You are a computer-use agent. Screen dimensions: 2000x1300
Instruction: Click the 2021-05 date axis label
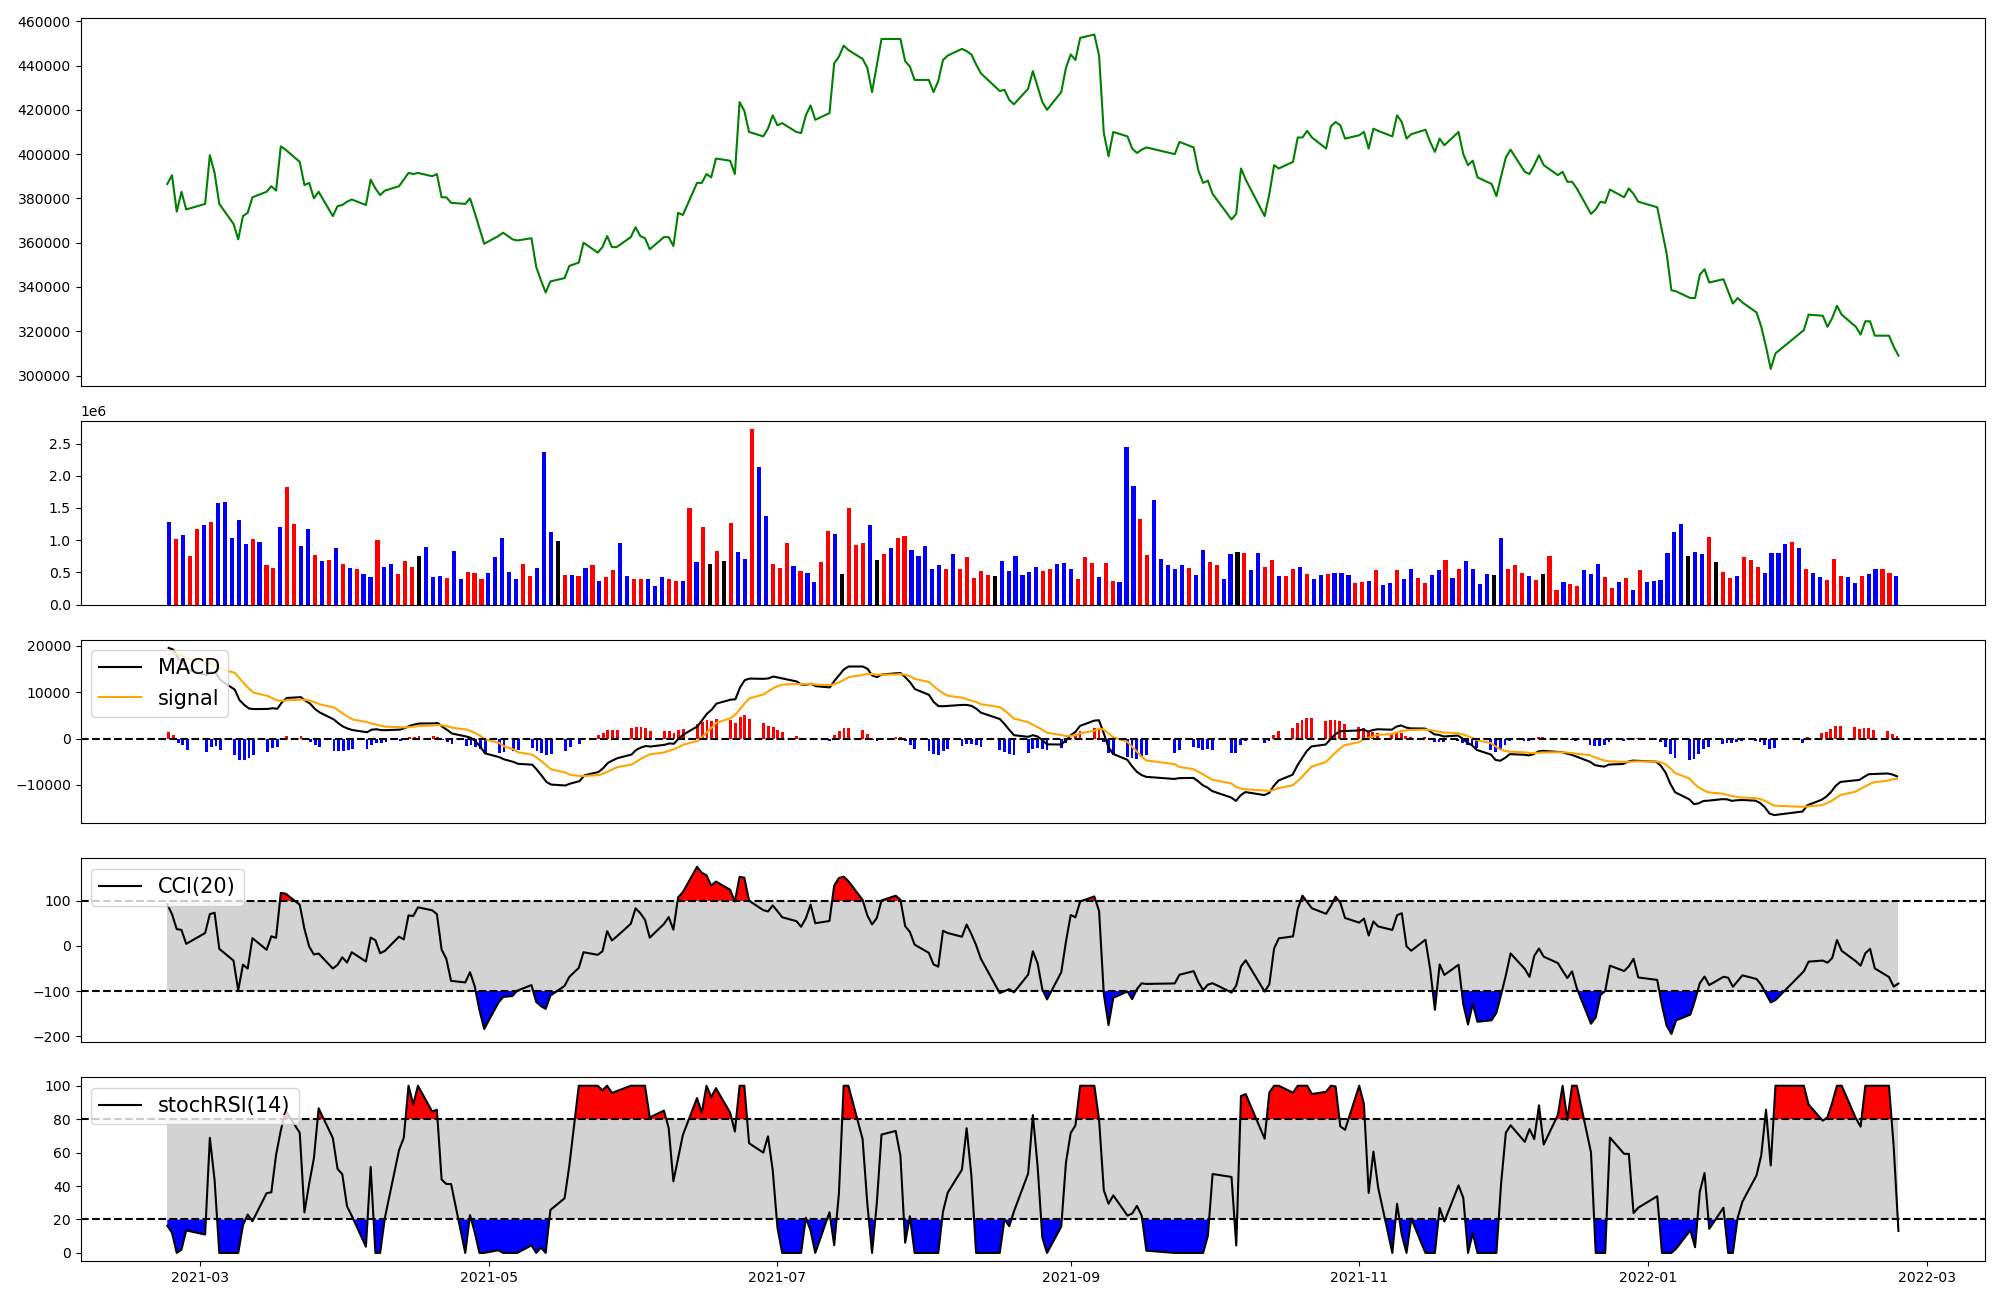pyautogui.click(x=489, y=1277)
